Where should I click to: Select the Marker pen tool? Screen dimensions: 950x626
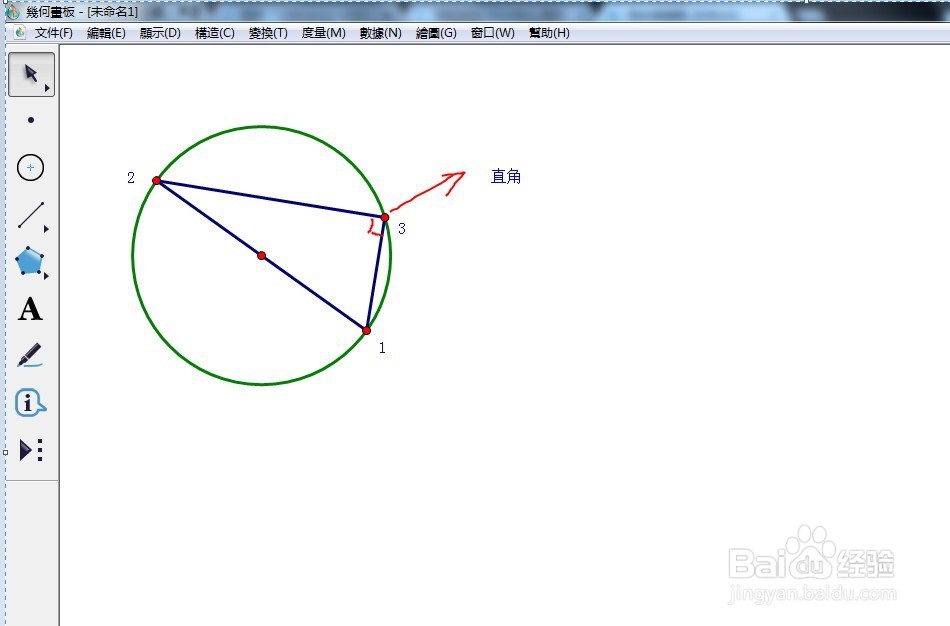coord(30,355)
